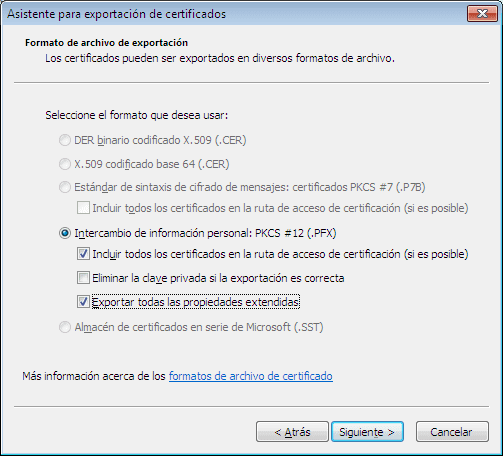Uncheck include all certificates checkbox under PFX
This screenshot has width=503, height=456.
[83, 254]
